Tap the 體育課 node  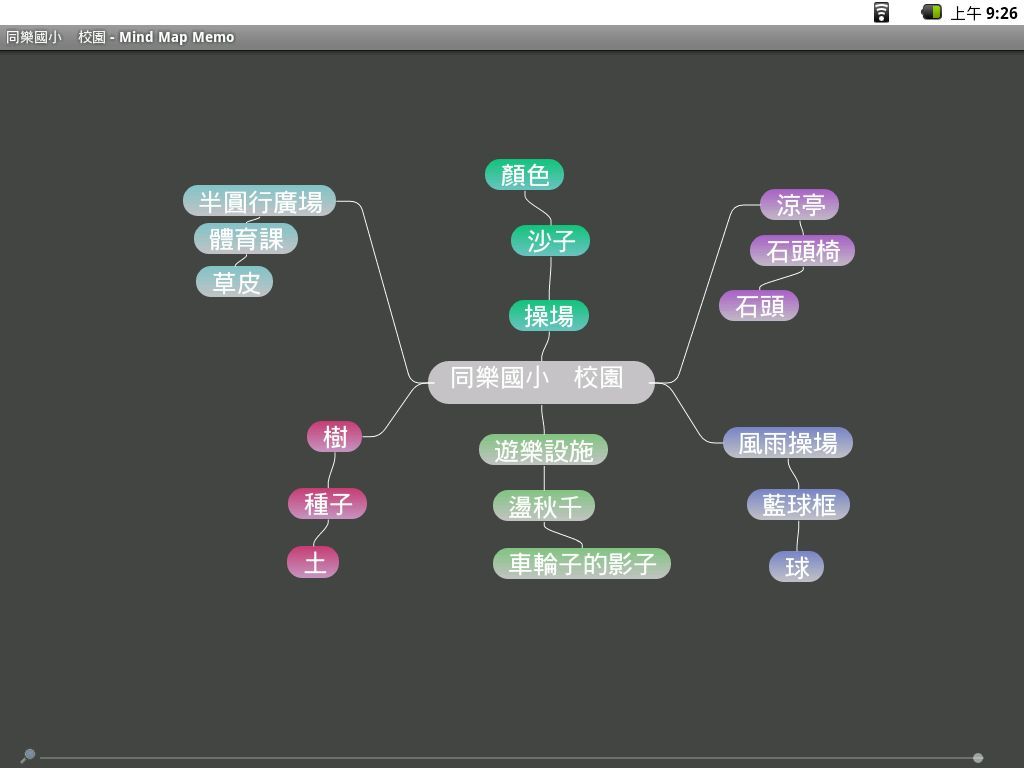coord(246,239)
